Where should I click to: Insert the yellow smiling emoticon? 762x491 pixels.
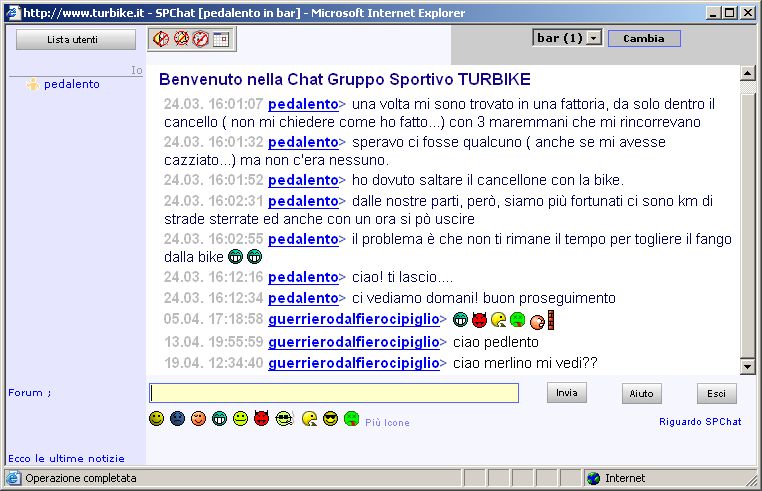[x=156, y=419]
